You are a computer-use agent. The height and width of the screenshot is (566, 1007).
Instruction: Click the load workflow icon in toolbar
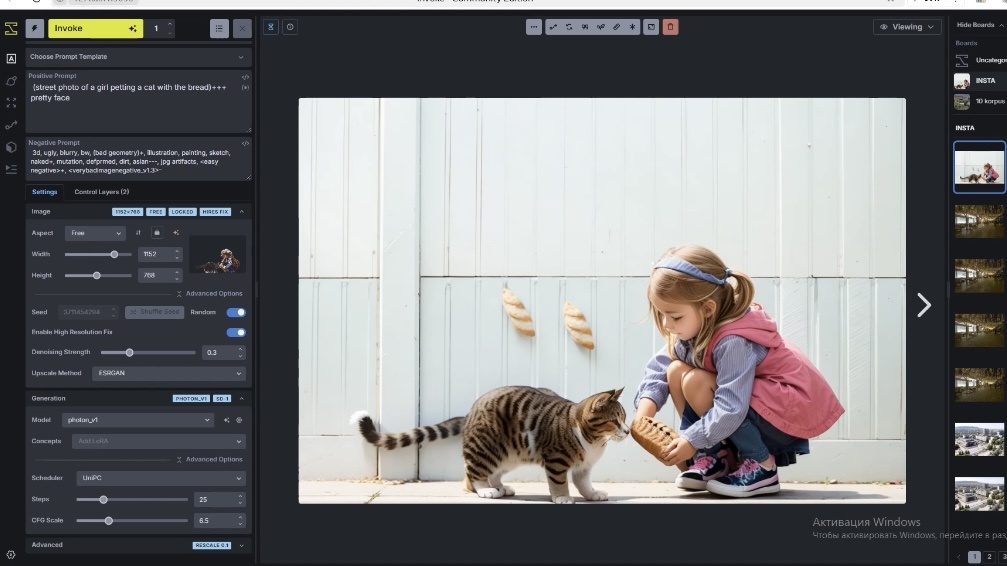(x=553, y=27)
